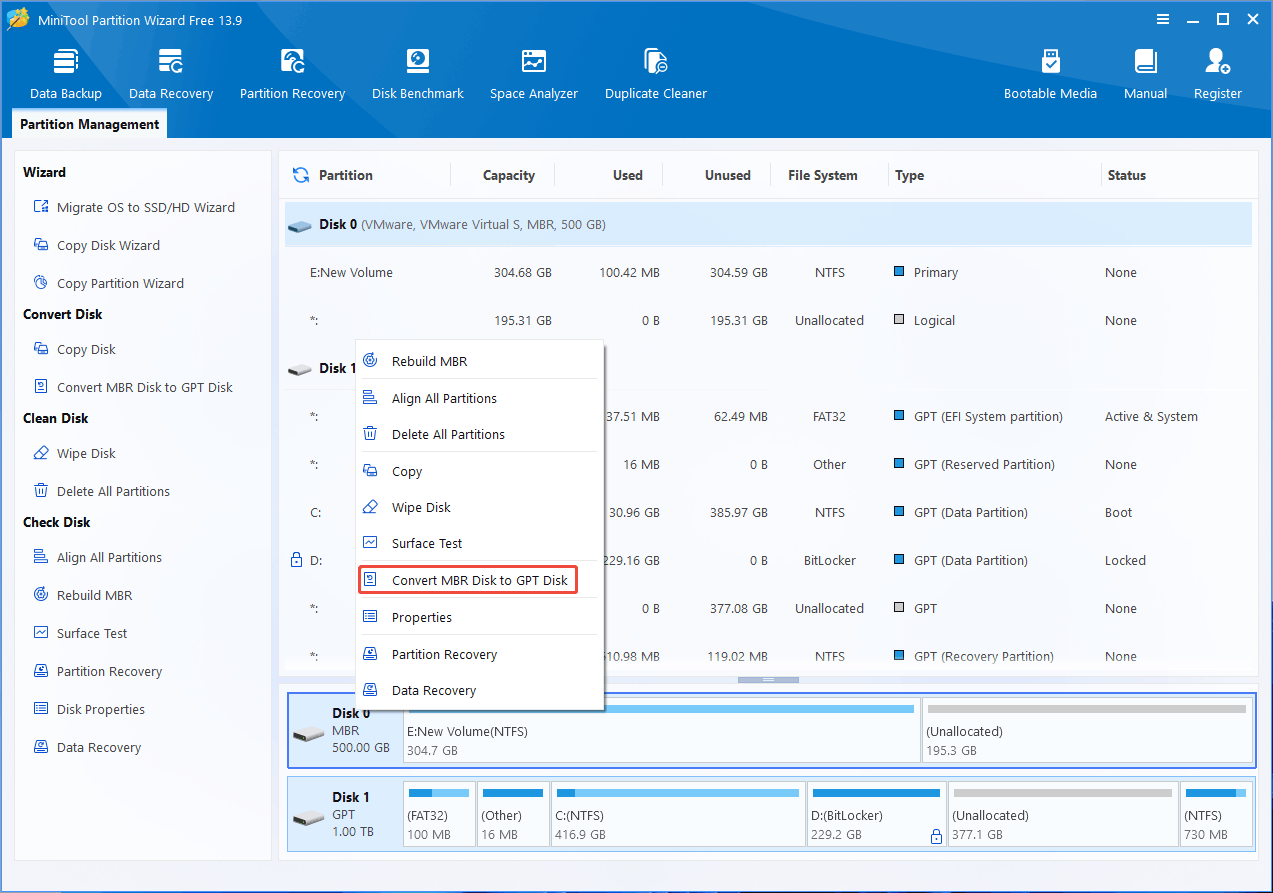Click the 377.1 GB unallocated block on Disk 1
The height and width of the screenshot is (893, 1273).
[1063, 816]
